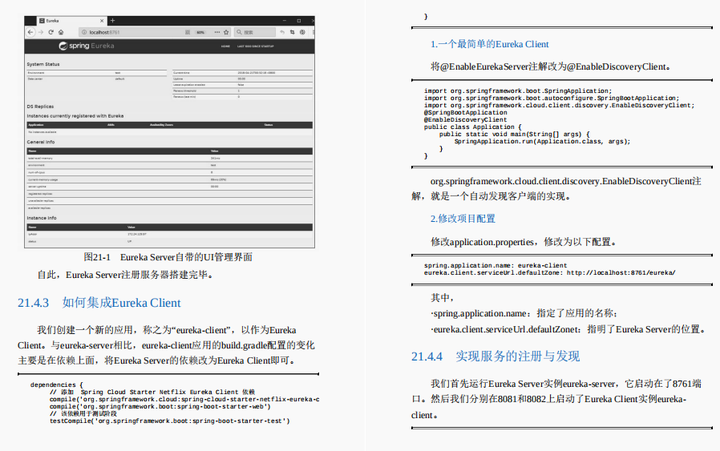Click 'public class Application {' code line

coord(472,127)
